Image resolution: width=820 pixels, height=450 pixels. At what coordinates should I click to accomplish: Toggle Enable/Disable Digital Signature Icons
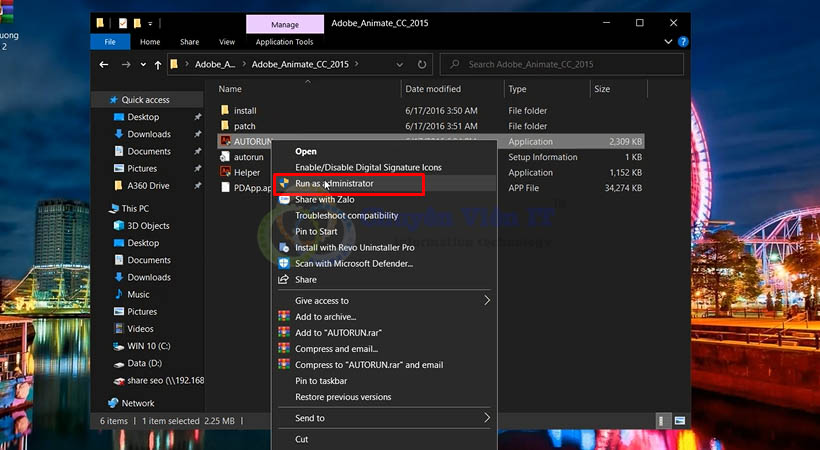(368, 168)
